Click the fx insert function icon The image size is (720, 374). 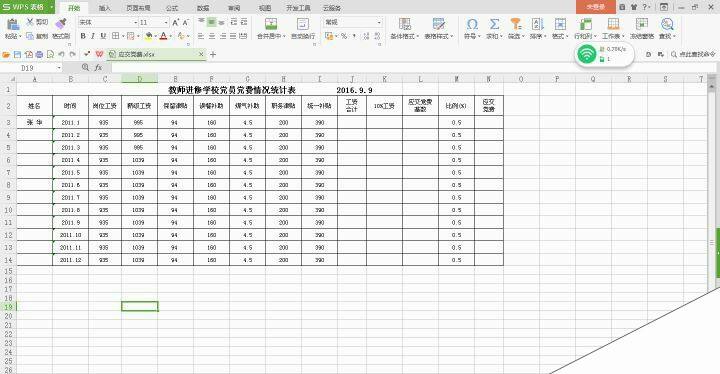coord(98,68)
